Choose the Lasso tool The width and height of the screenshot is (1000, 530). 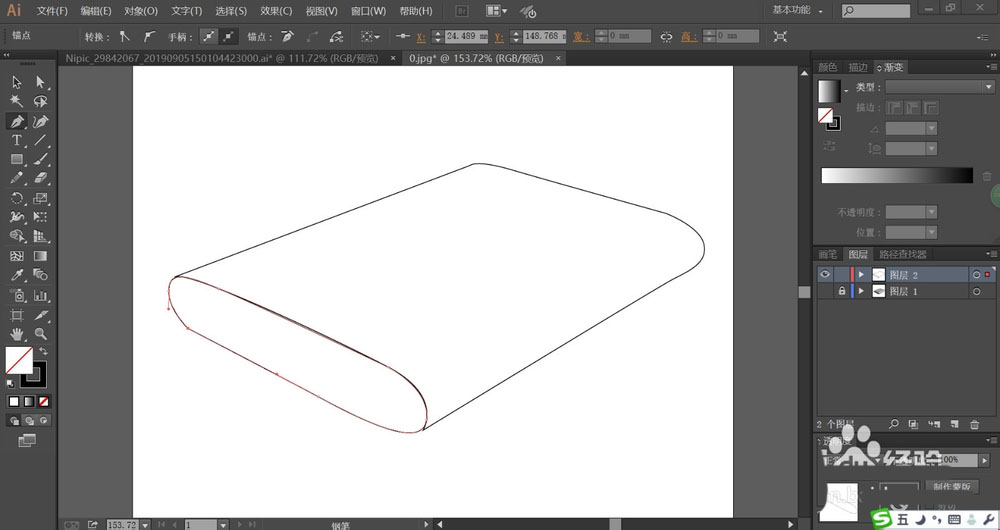pyautogui.click(x=41, y=101)
